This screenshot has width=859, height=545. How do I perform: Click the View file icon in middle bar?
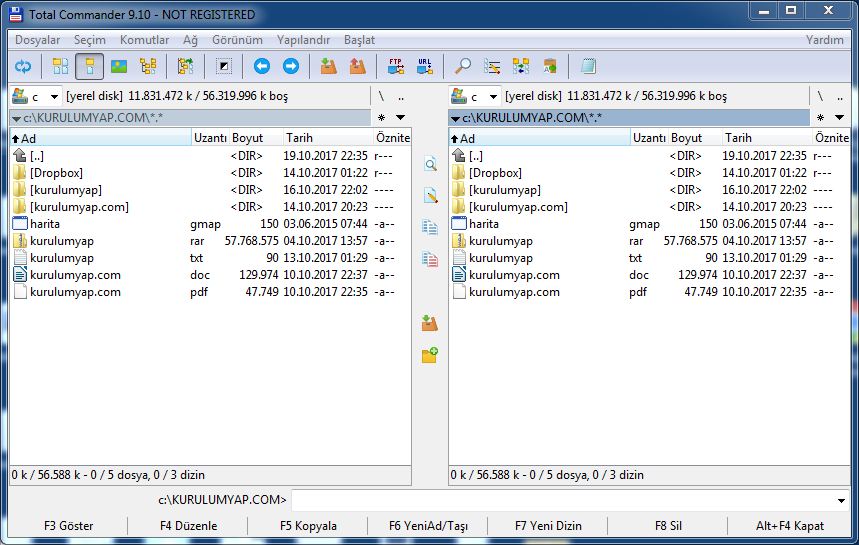[x=430, y=164]
